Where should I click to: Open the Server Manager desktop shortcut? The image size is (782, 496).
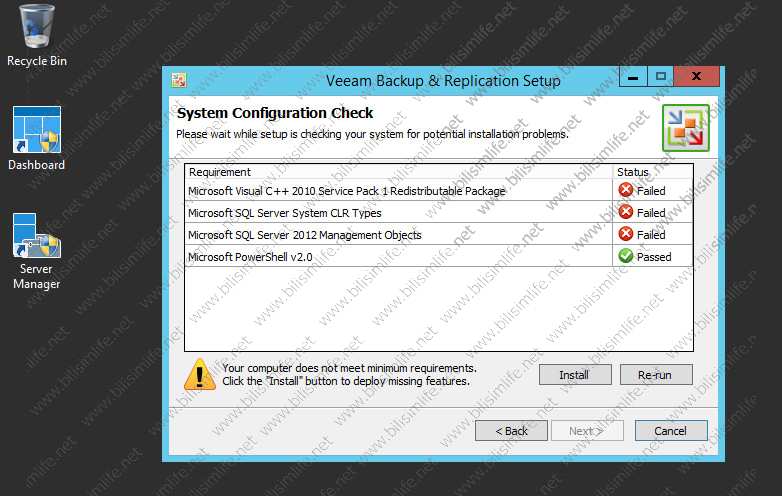pos(37,251)
